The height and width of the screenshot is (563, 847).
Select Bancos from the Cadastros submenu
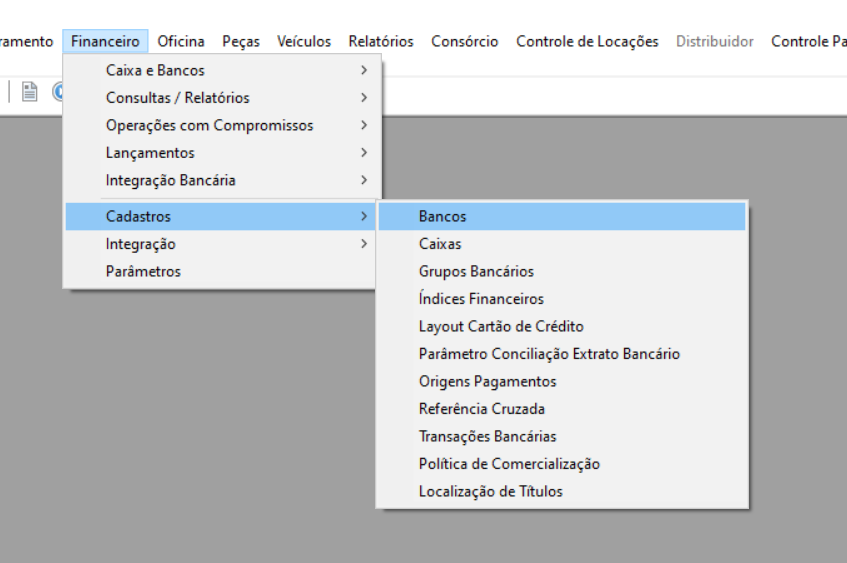(x=562, y=217)
